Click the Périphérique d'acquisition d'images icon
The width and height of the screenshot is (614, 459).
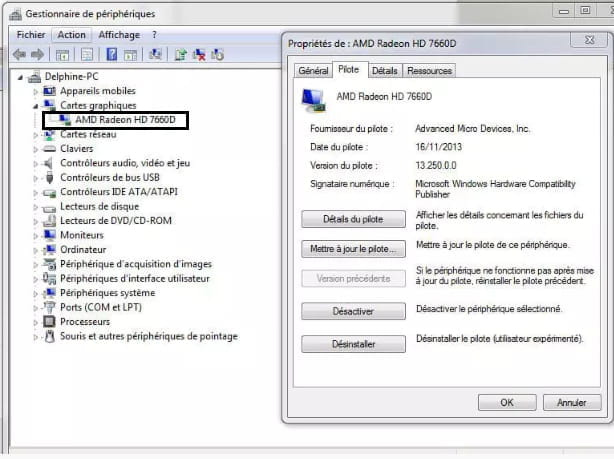click(49, 264)
